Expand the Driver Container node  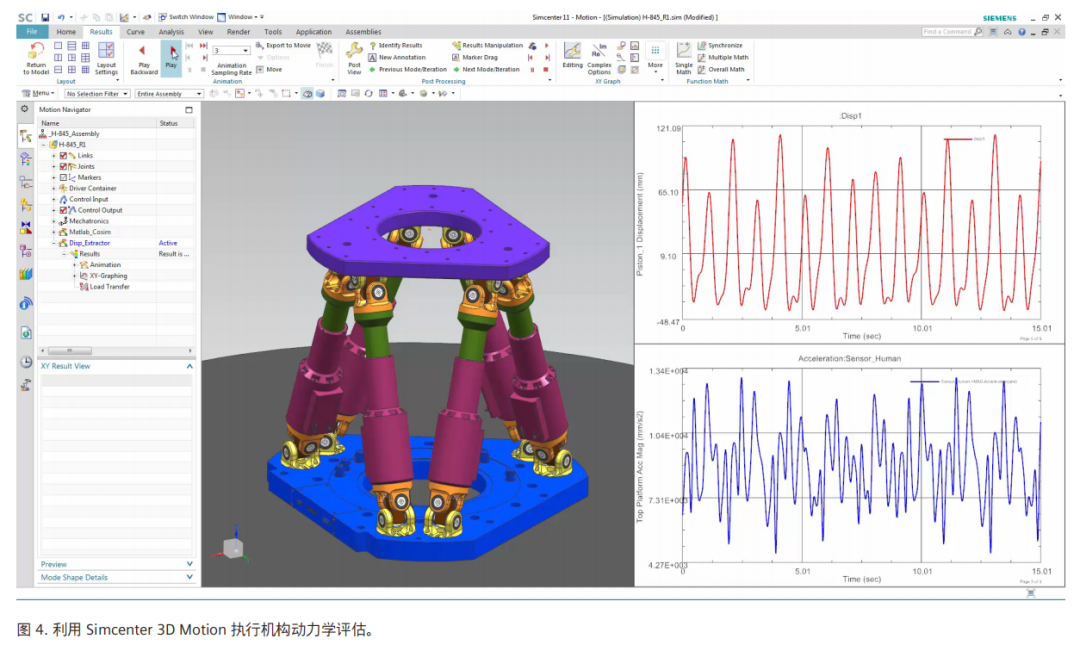54,188
